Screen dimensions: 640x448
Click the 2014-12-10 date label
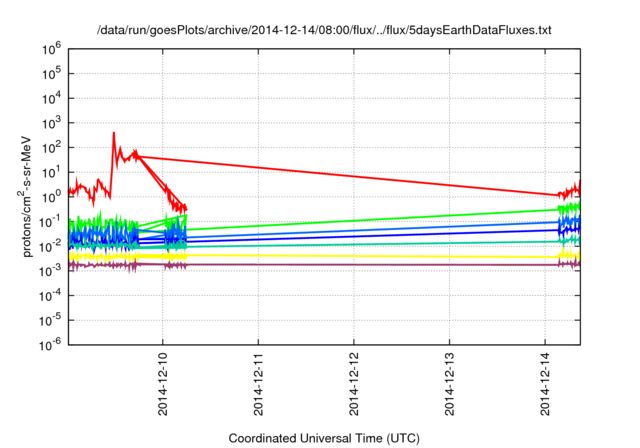point(163,384)
